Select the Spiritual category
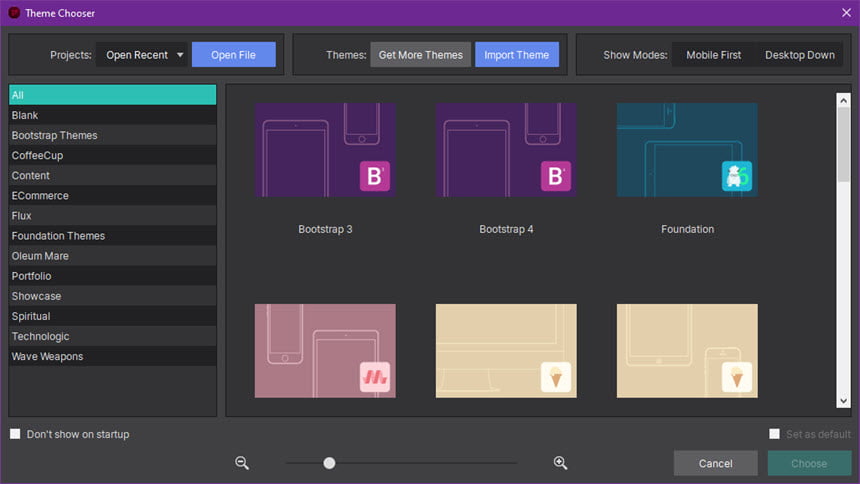The height and width of the screenshot is (484, 860). point(112,317)
